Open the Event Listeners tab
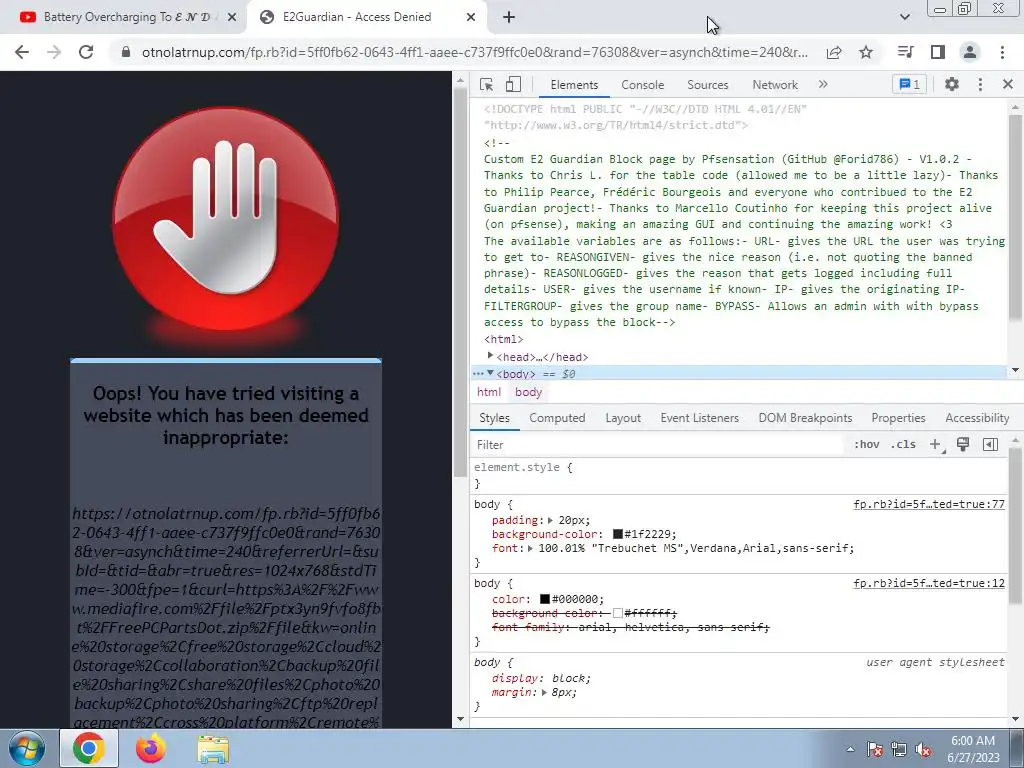The height and width of the screenshot is (768, 1024). point(699,418)
